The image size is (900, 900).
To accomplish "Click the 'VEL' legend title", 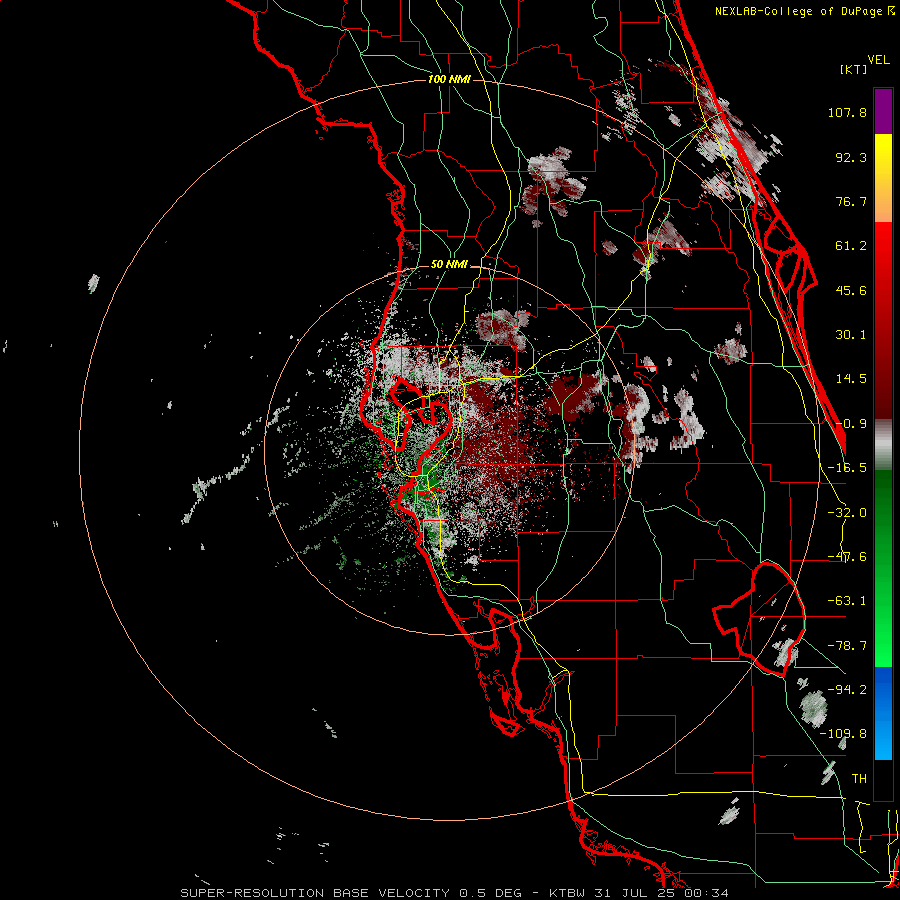I will pyautogui.click(x=879, y=59).
